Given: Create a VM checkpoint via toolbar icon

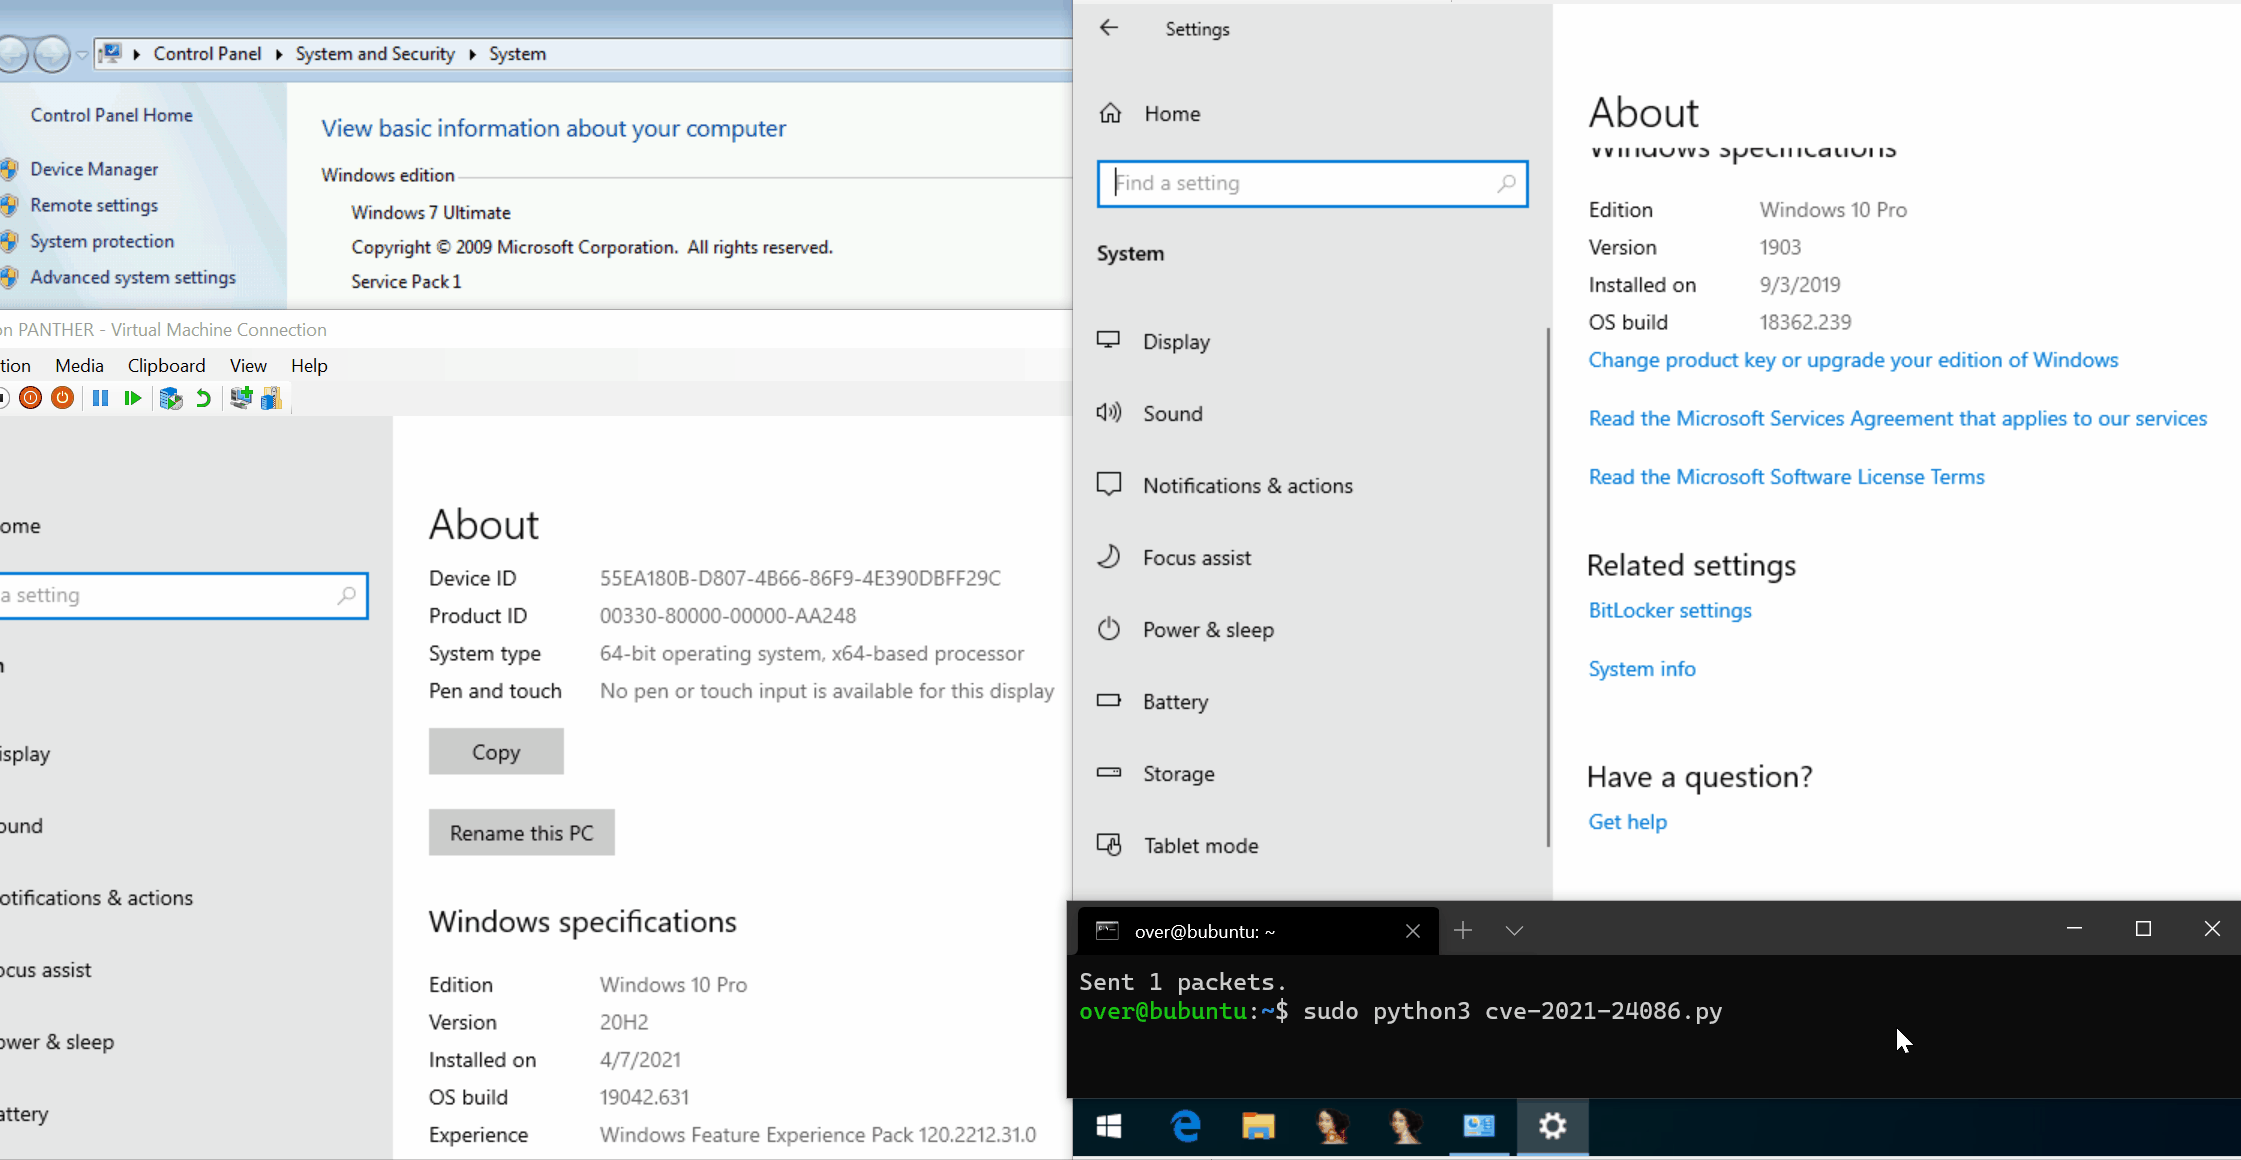Looking at the screenshot, I should 171,398.
